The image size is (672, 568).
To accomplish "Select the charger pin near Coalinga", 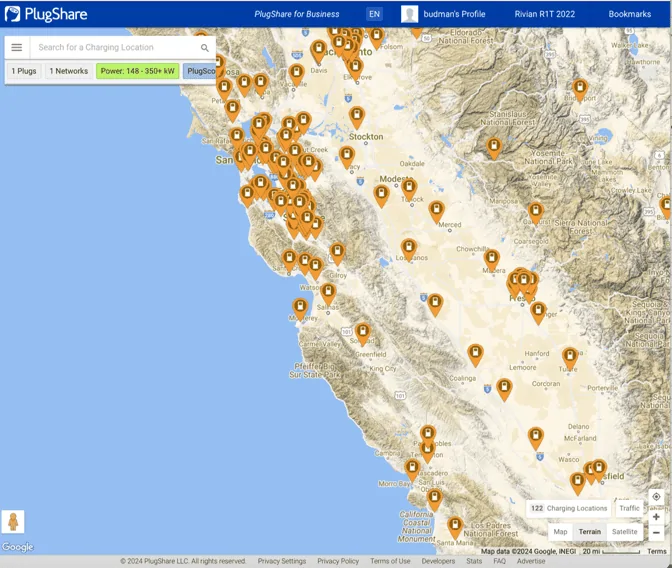I will [475, 355].
